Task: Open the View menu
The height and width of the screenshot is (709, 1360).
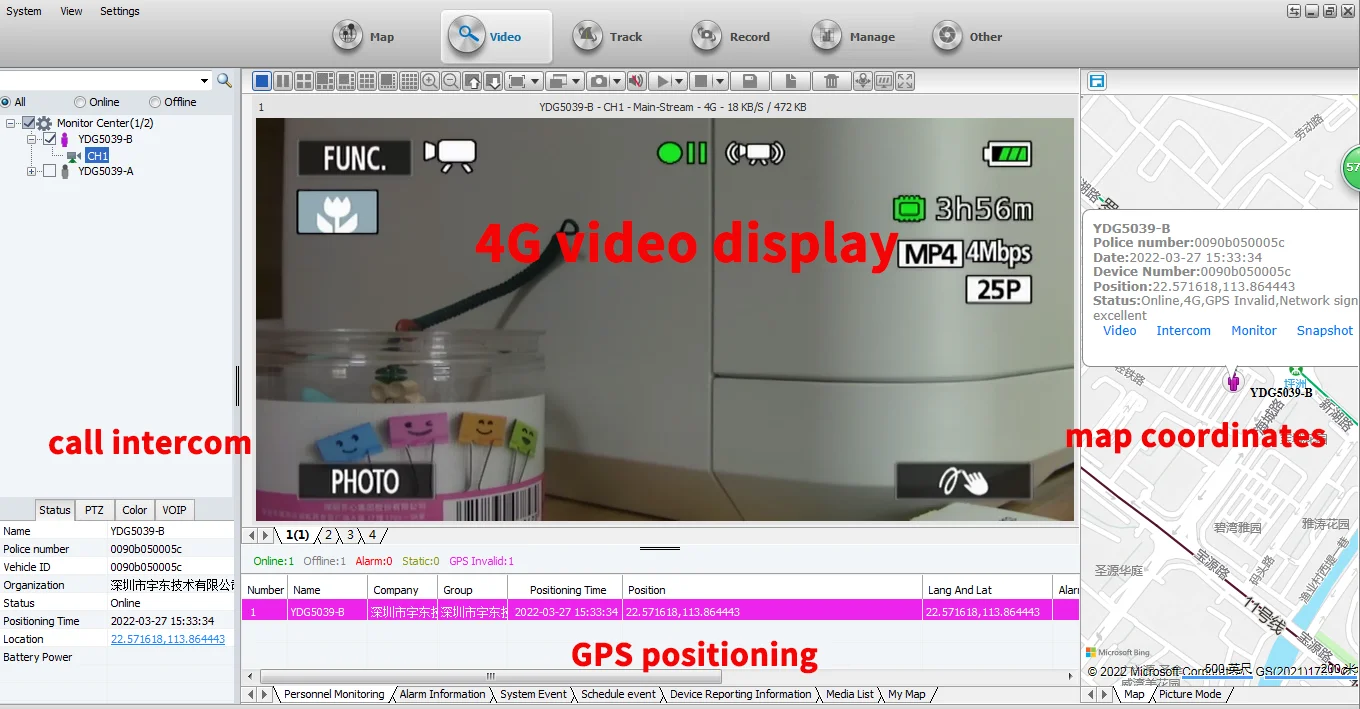Action: click(x=72, y=11)
